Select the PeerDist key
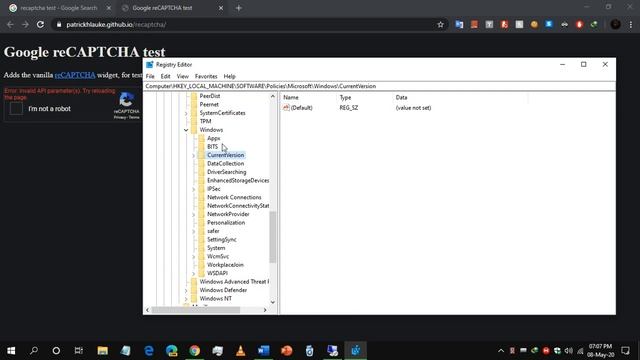The height and width of the screenshot is (360, 640). 210,96
